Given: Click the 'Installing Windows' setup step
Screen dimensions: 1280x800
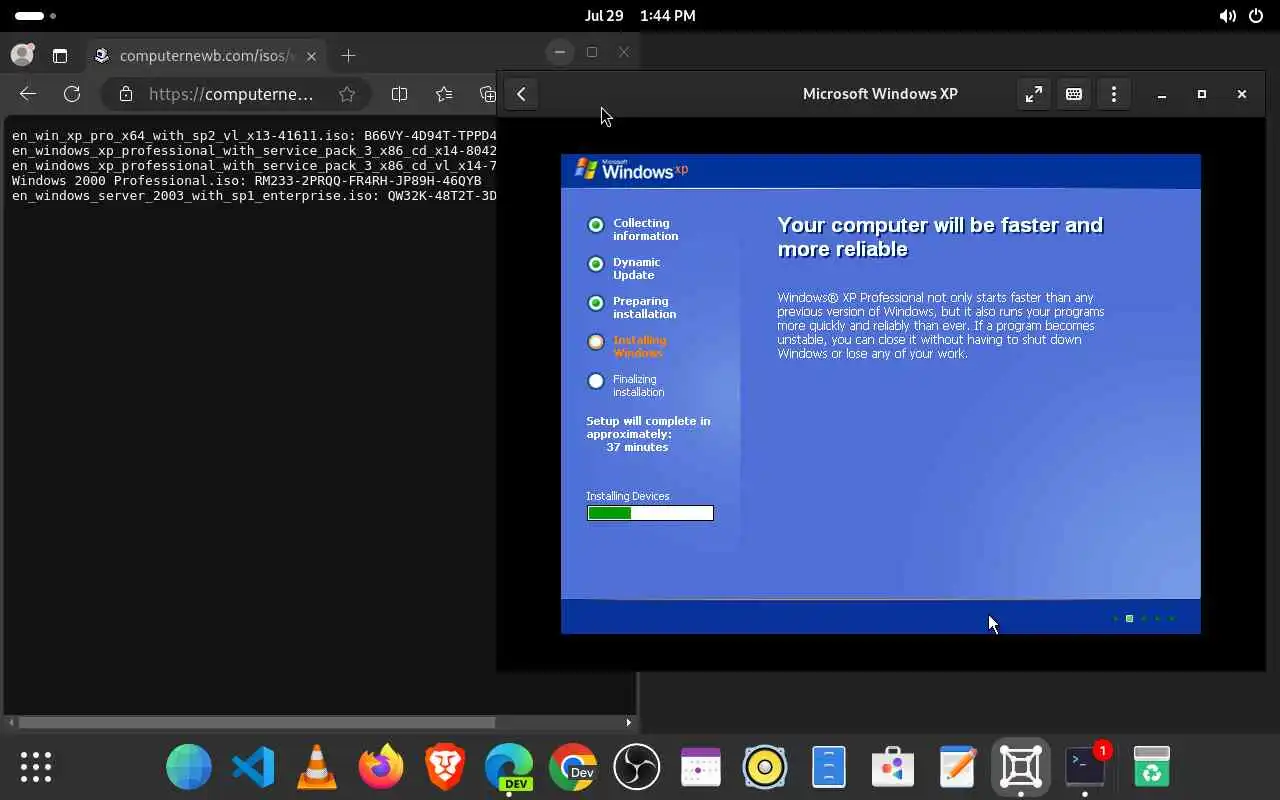Looking at the screenshot, I should (639, 346).
